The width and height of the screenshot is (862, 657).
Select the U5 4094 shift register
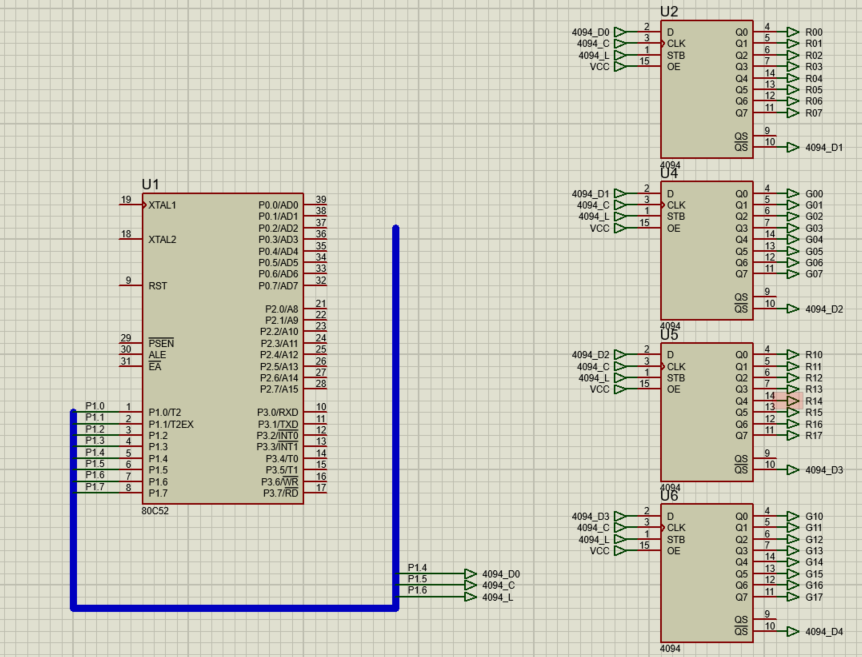pos(705,410)
